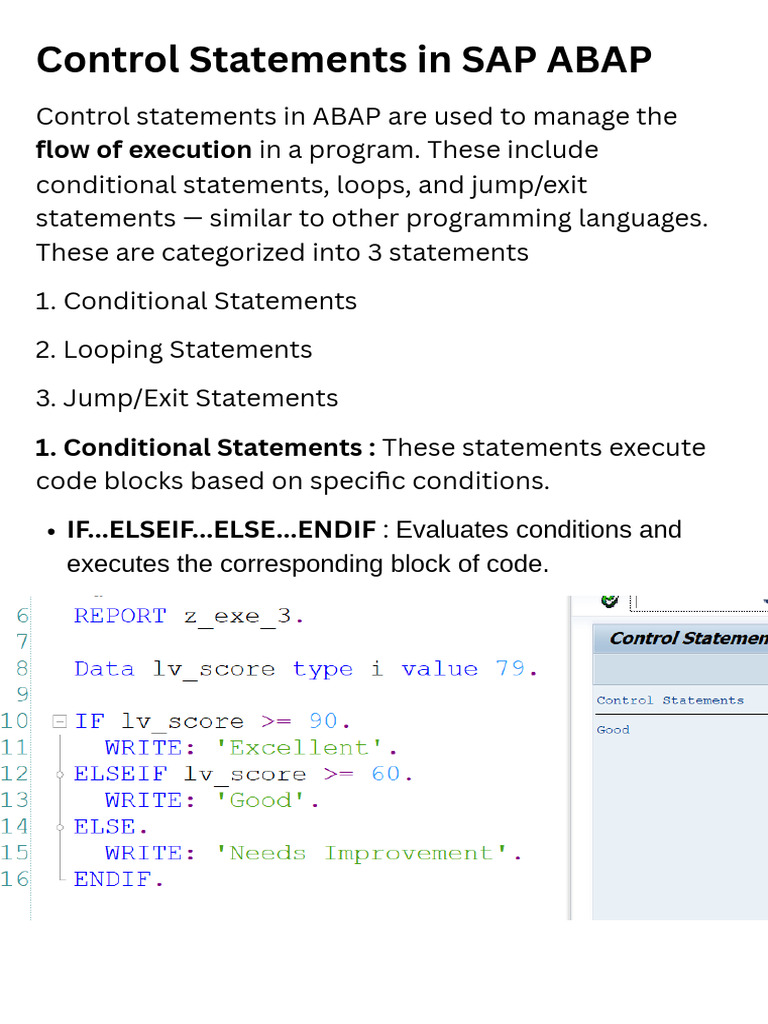The width and height of the screenshot is (768, 1024).
Task: Click the bold IF...ELSEIF...ELSE...ENDIF bullet text
Action: pos(221,529)
